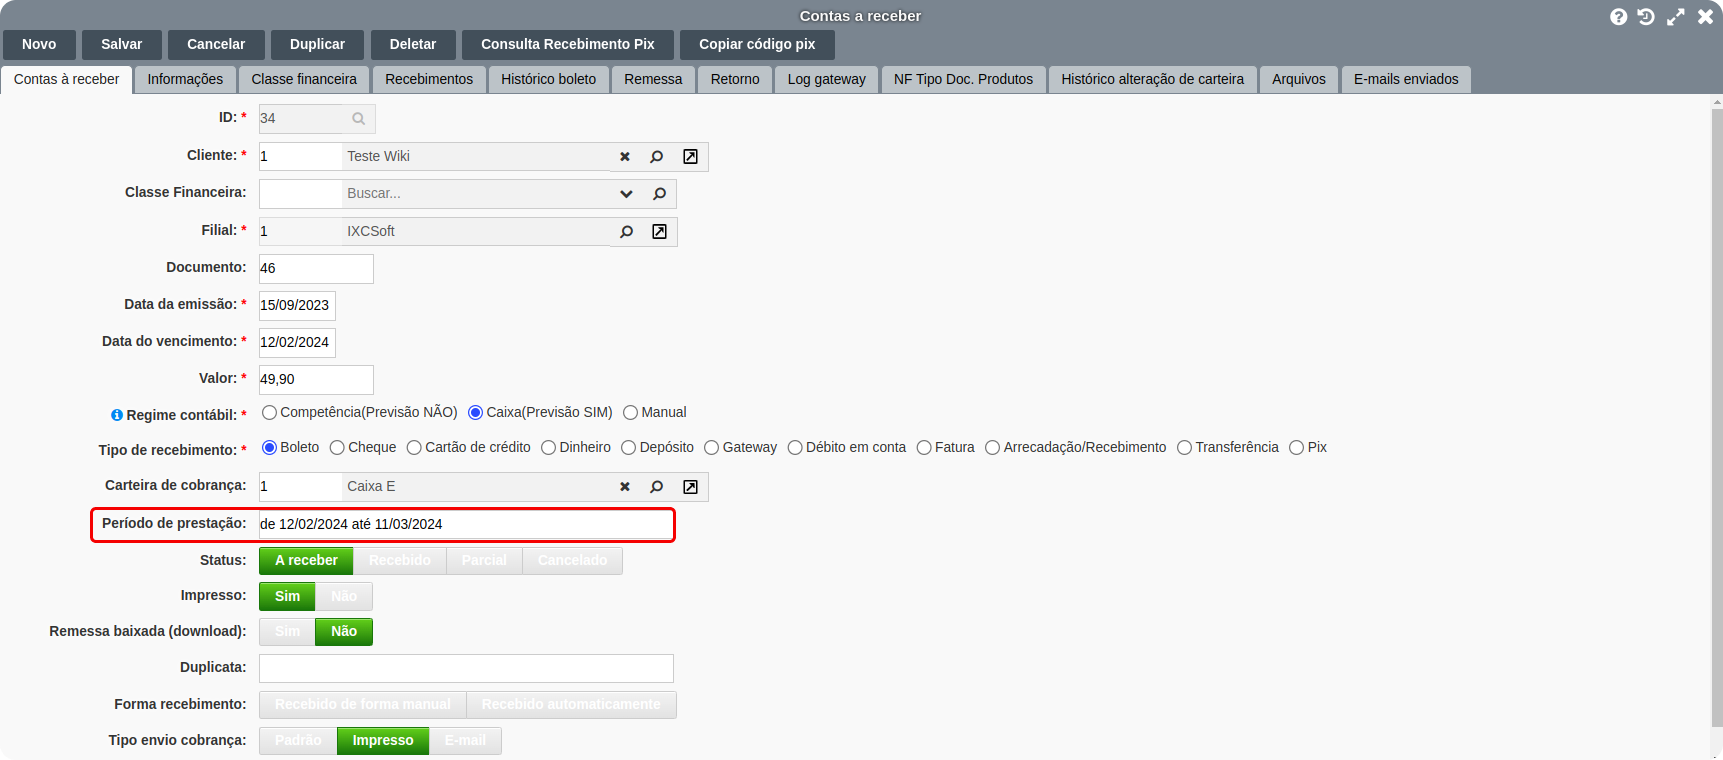This screenshot has width=1723, height=760.
Task: Click the Deletar button
Action: 413,44
